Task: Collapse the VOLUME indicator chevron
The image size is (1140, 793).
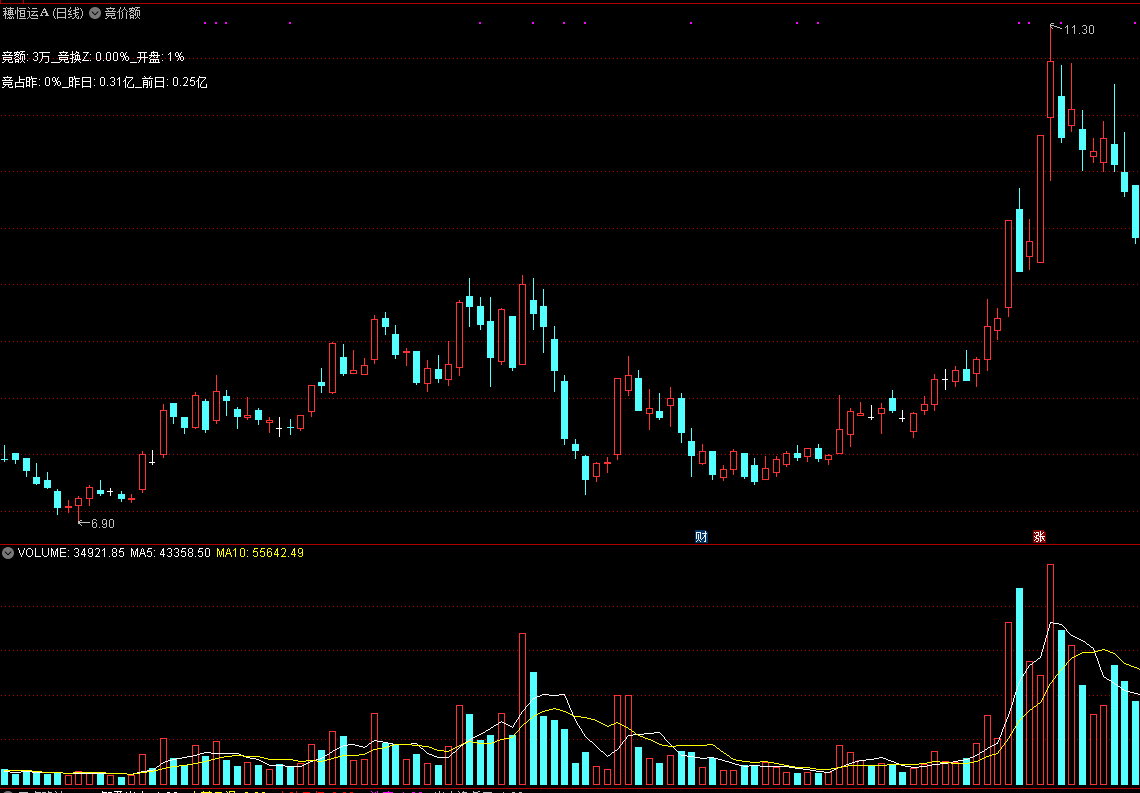Action: point(8,553)
